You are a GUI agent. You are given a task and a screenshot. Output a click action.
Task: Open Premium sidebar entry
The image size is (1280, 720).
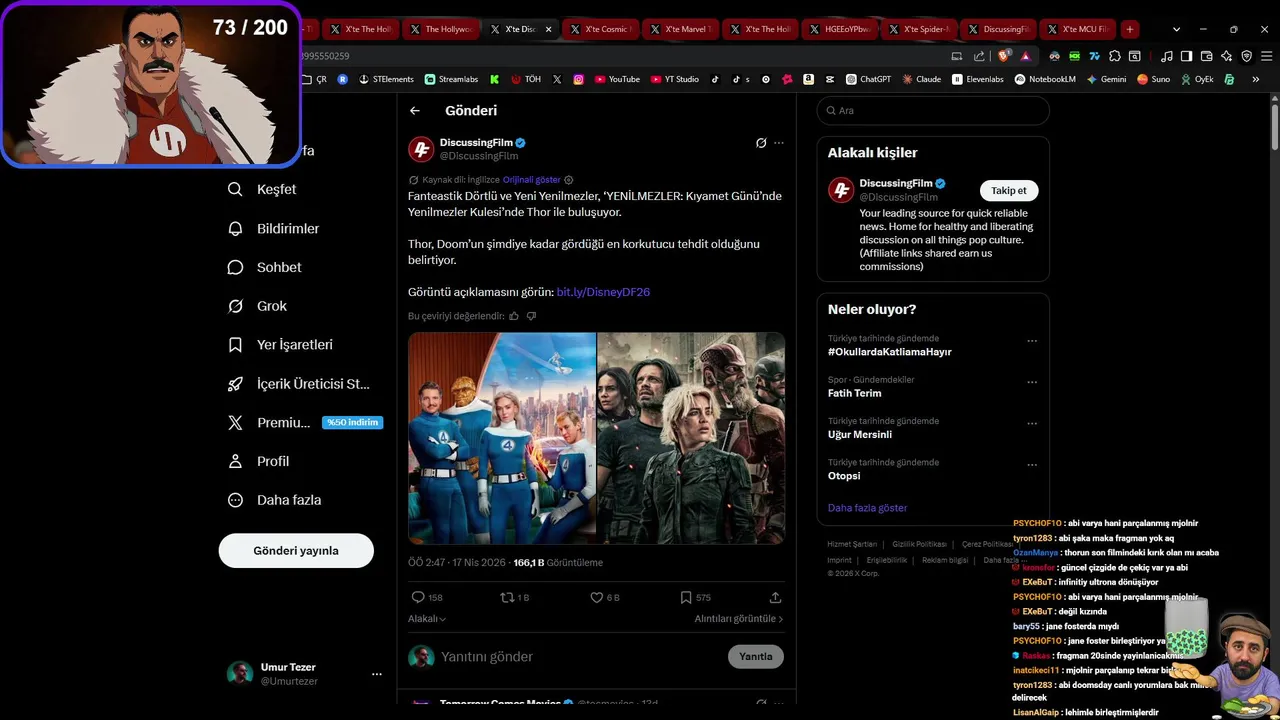click(305, 422)
